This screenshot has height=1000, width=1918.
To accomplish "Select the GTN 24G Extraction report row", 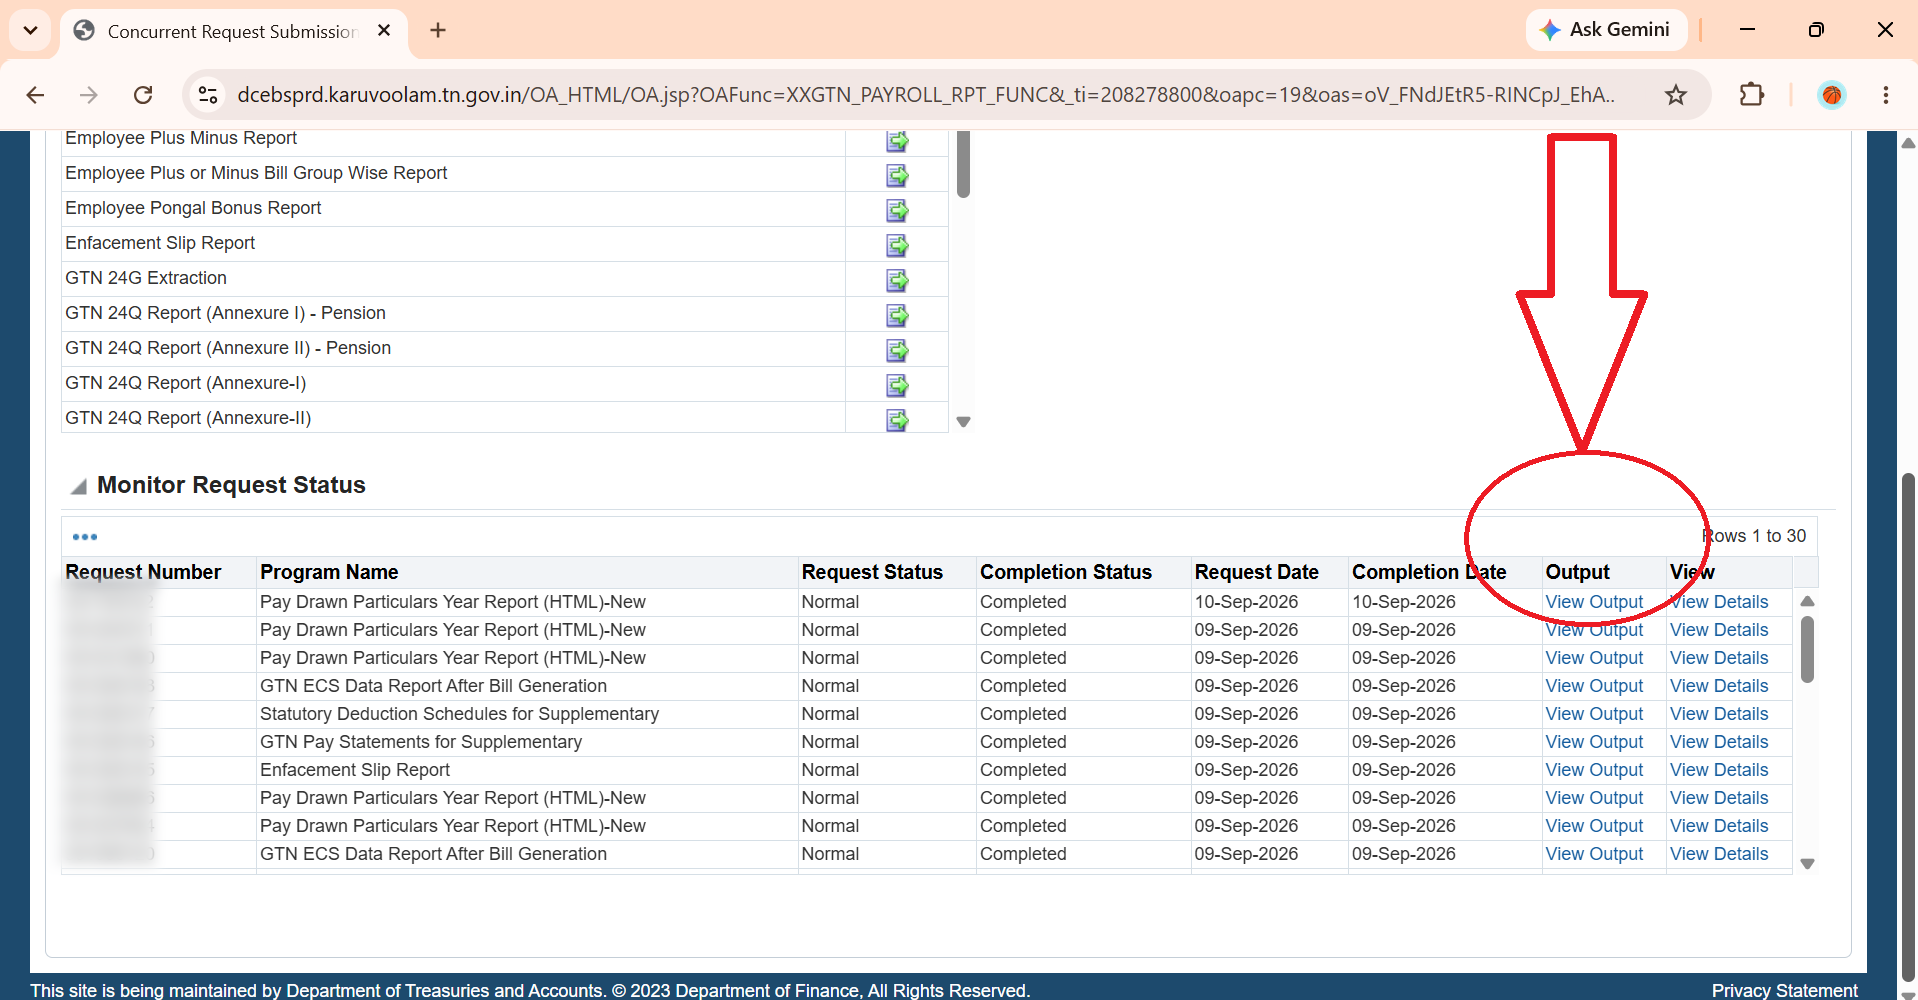I will pyautogui.click(x=504, y=279).
